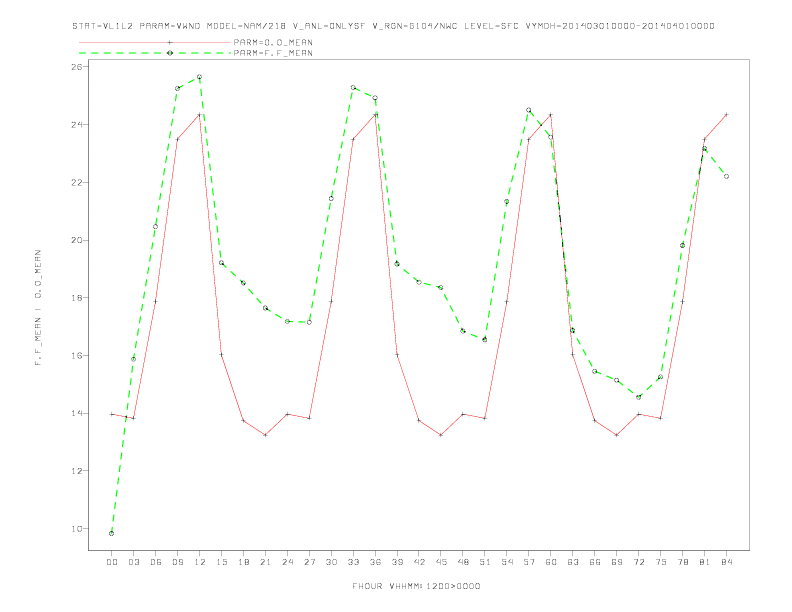Click x-axis tick label 00

[x=112, y=562]
